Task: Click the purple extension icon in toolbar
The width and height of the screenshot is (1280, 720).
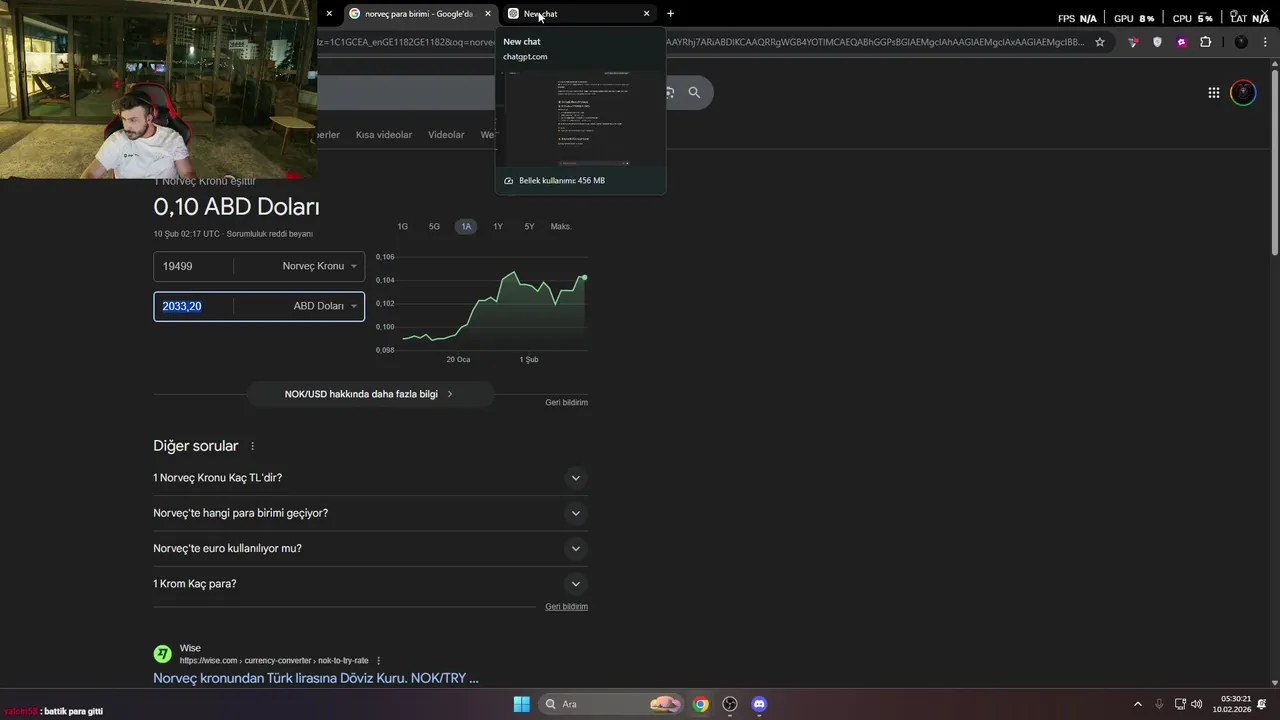Action: [x=1181, y=42]
